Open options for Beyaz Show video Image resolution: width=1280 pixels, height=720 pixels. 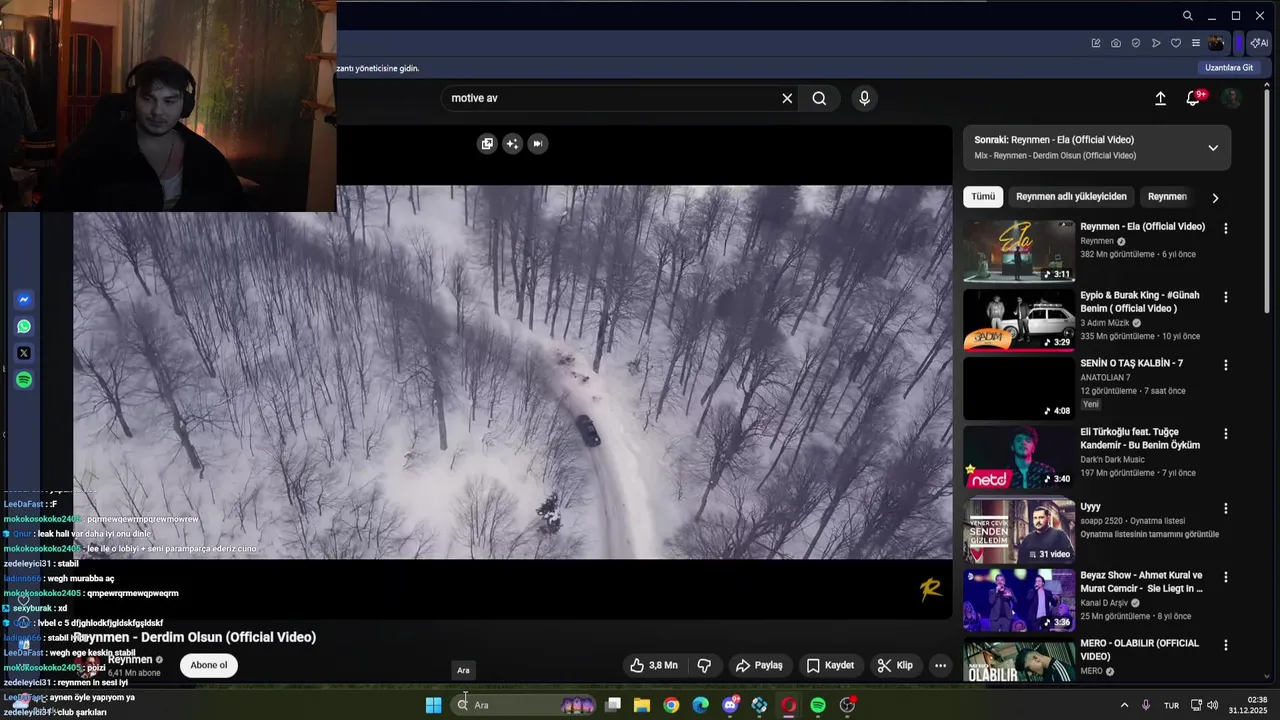[x=1225, y=577]
